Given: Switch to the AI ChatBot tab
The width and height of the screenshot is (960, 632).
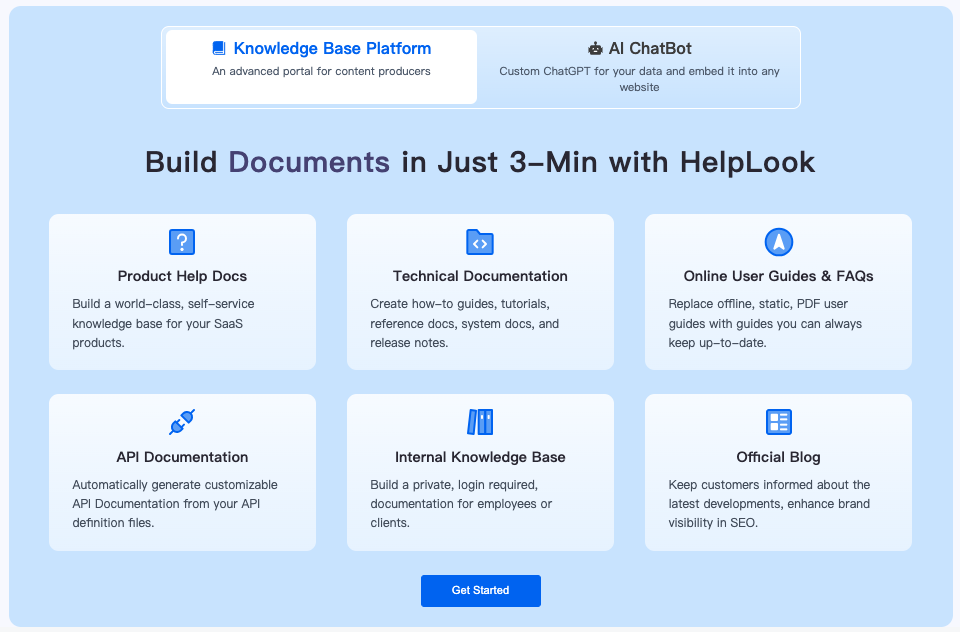Looking at the screenshot, I should pyautogui.click(x=640, y=66).
